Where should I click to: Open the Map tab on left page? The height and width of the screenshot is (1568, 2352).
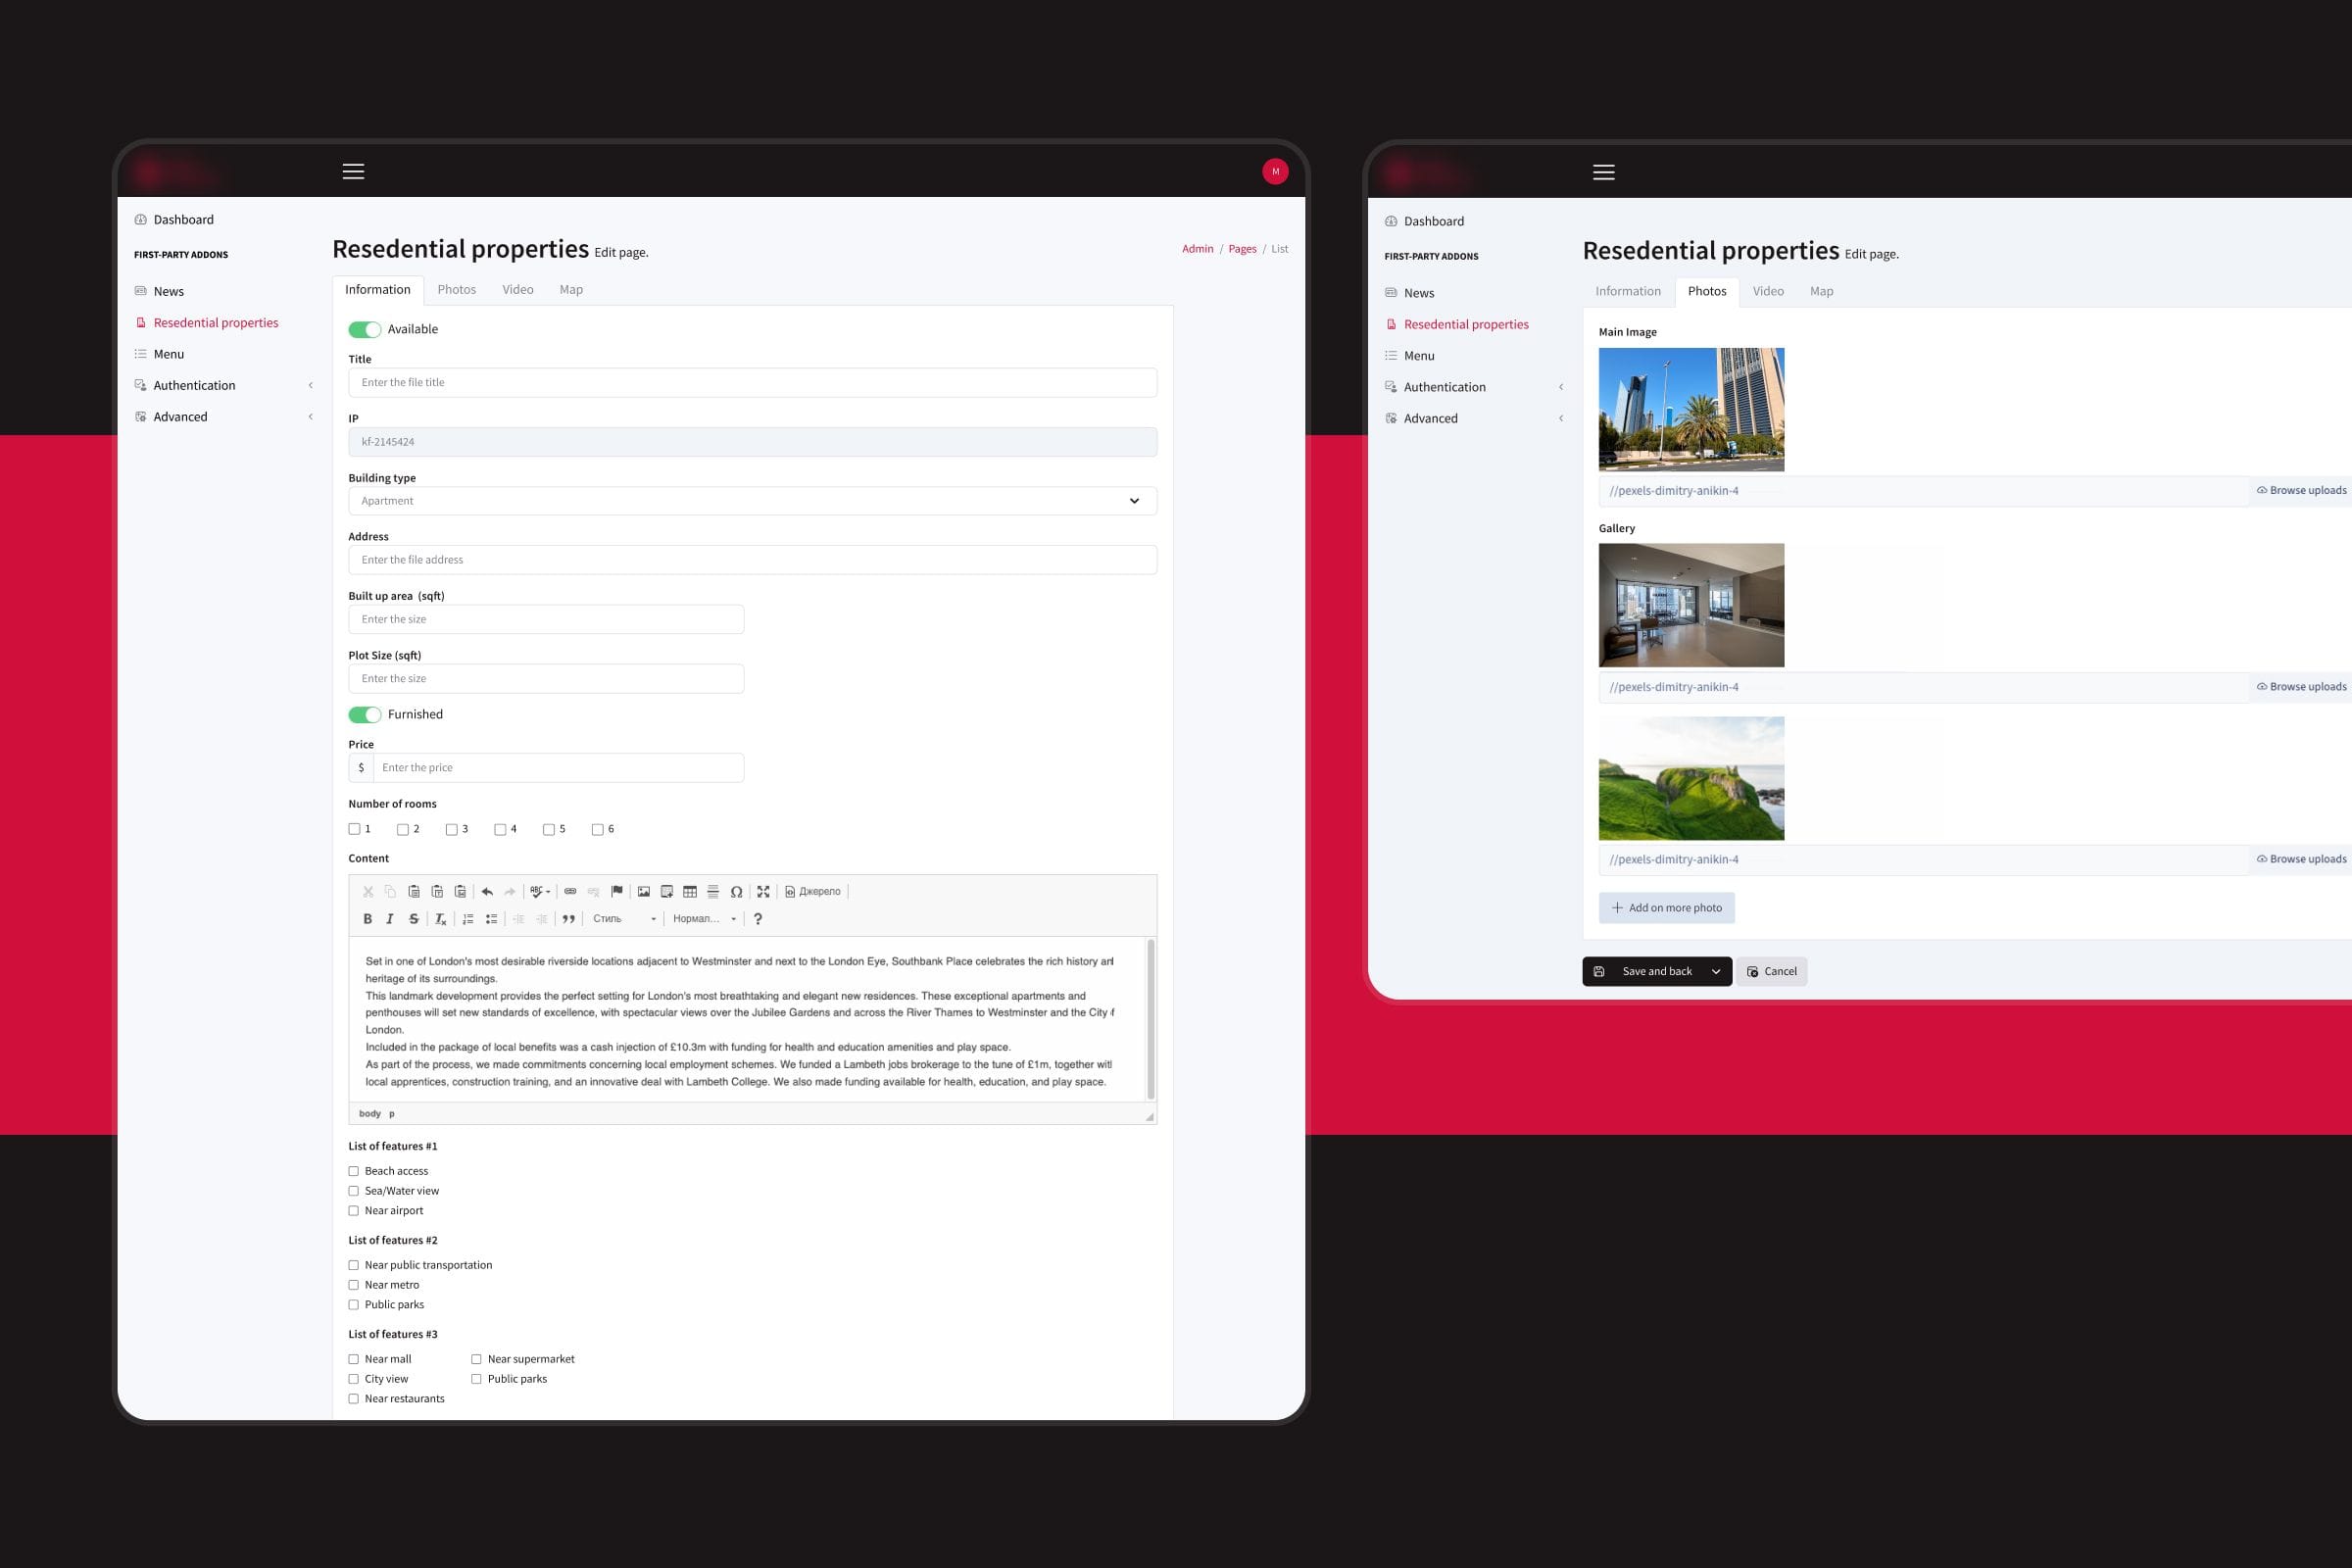571,290
